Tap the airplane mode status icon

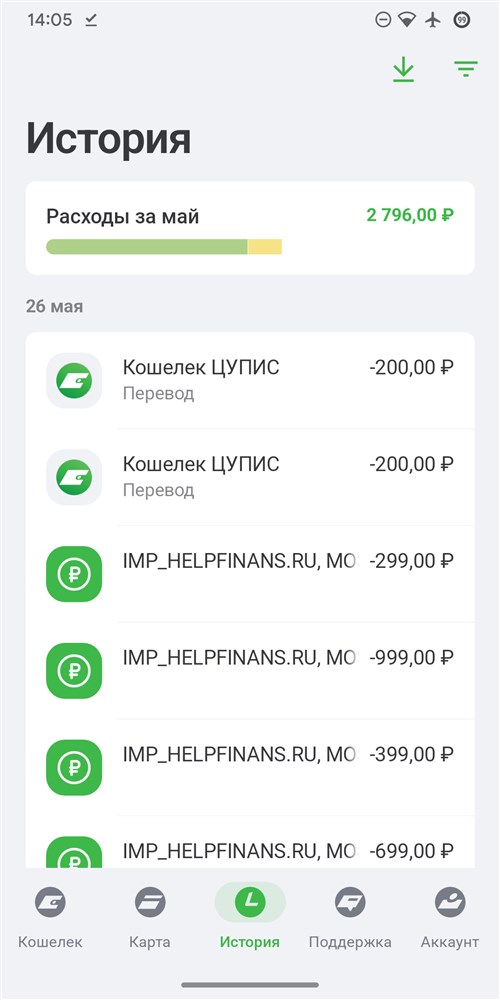point(434,20)
